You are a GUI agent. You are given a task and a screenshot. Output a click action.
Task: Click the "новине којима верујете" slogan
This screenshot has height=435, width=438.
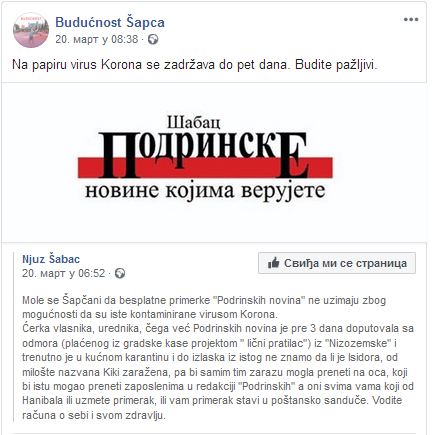(205, 191)
